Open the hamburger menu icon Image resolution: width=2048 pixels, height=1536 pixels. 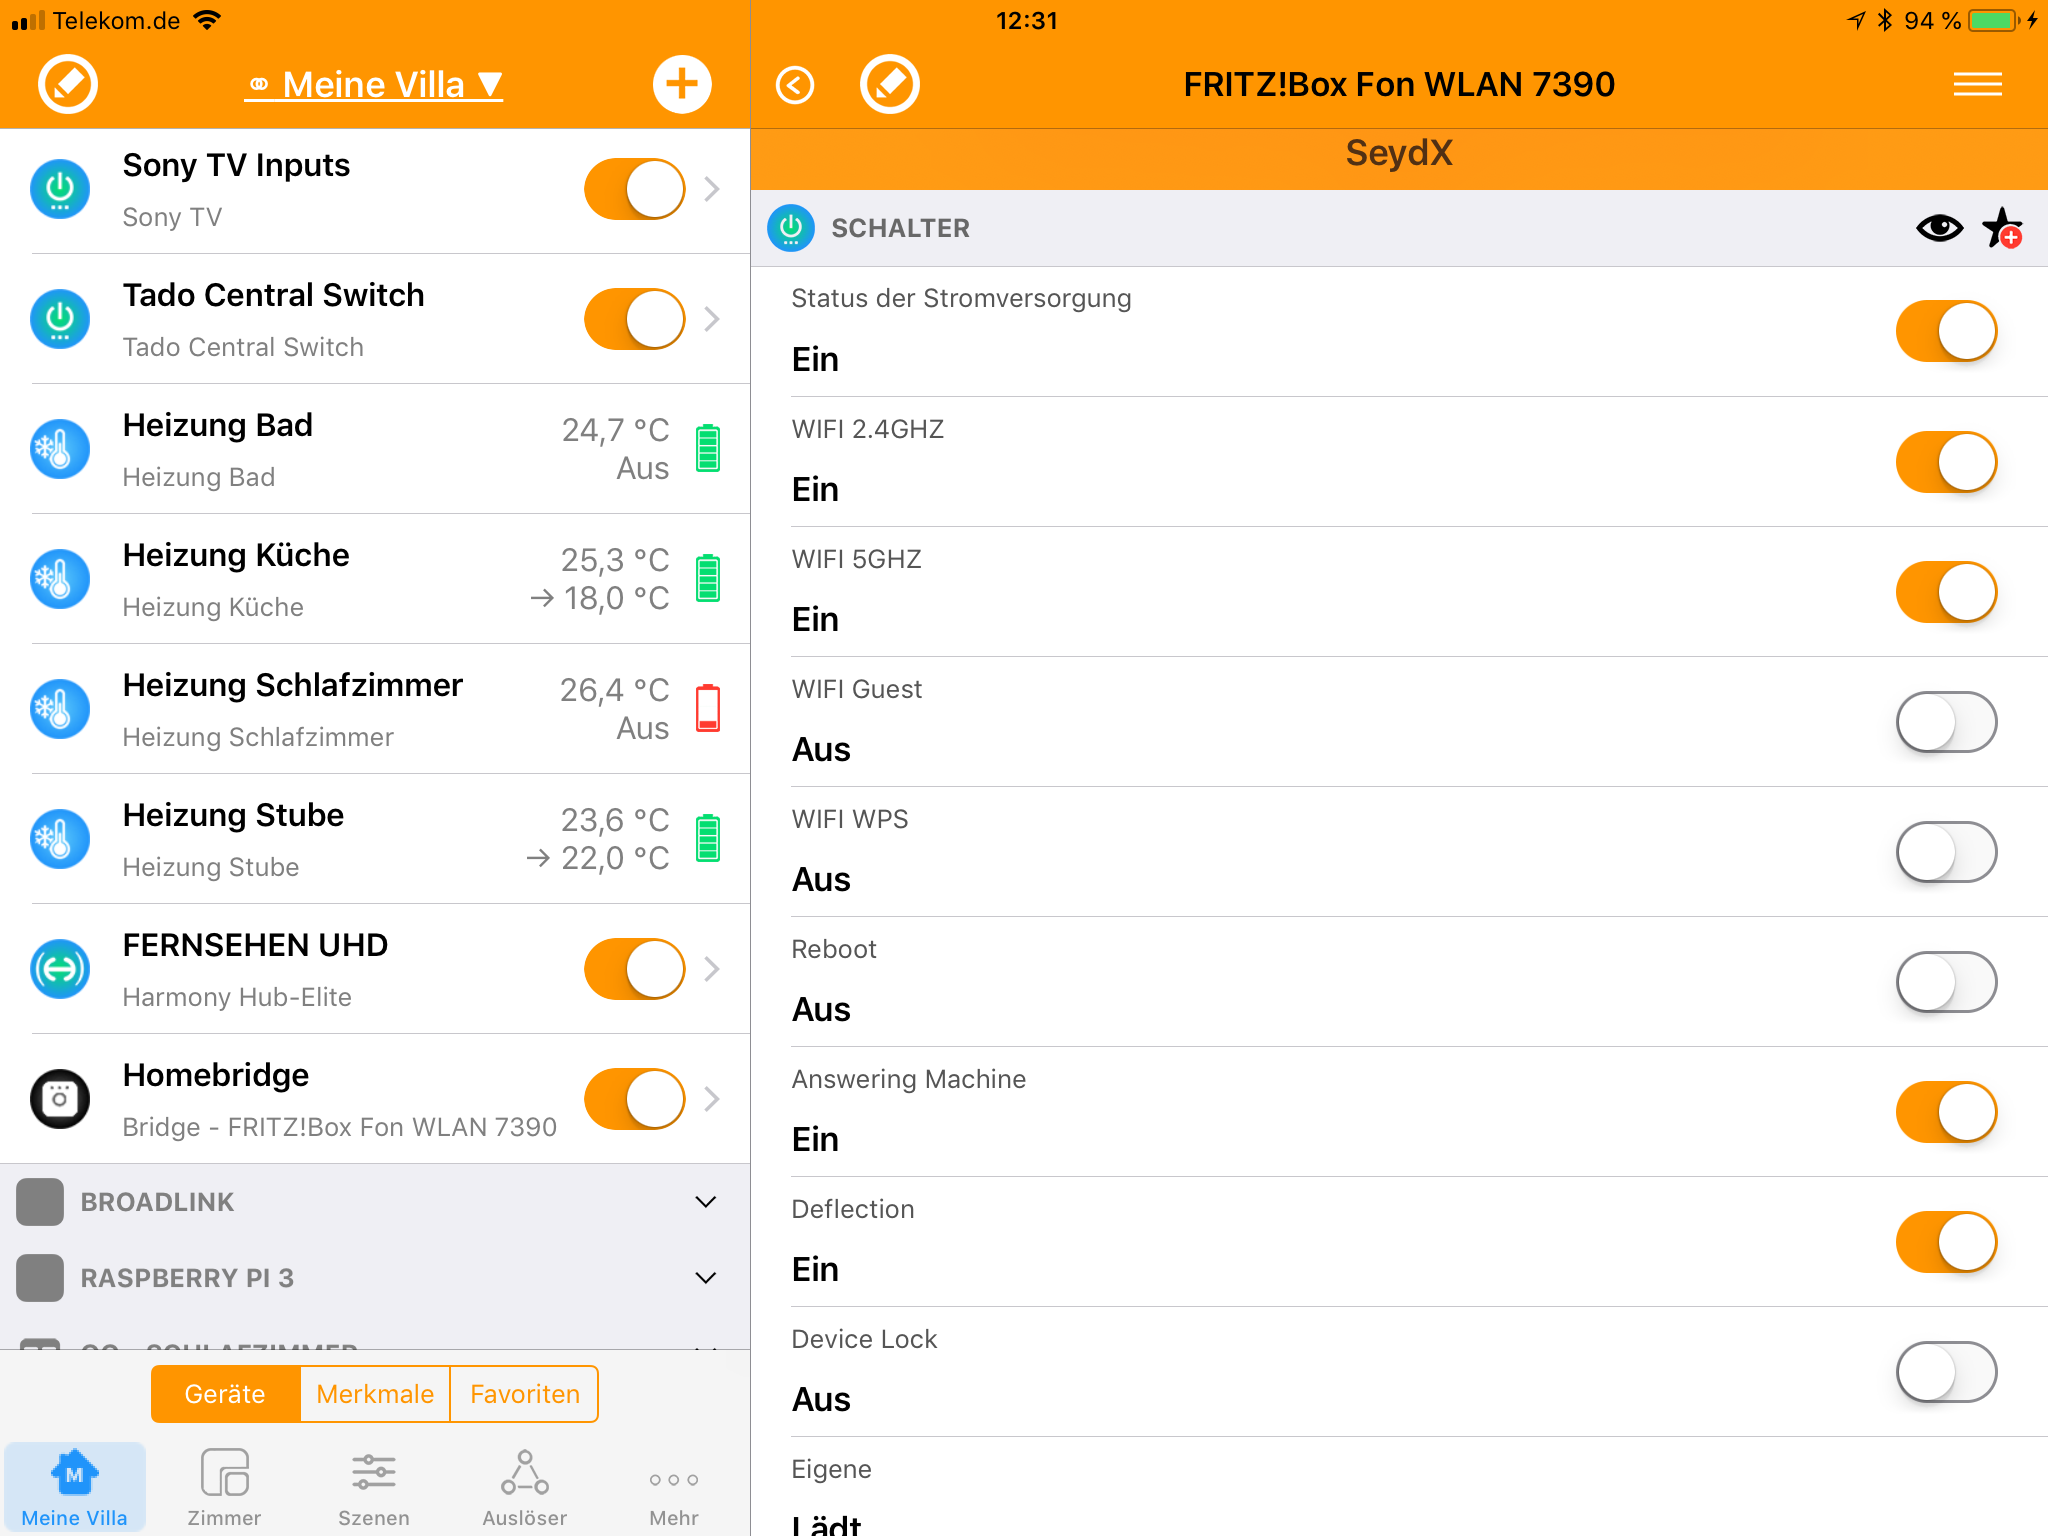pyautogui.click(x=1977, y=85)
